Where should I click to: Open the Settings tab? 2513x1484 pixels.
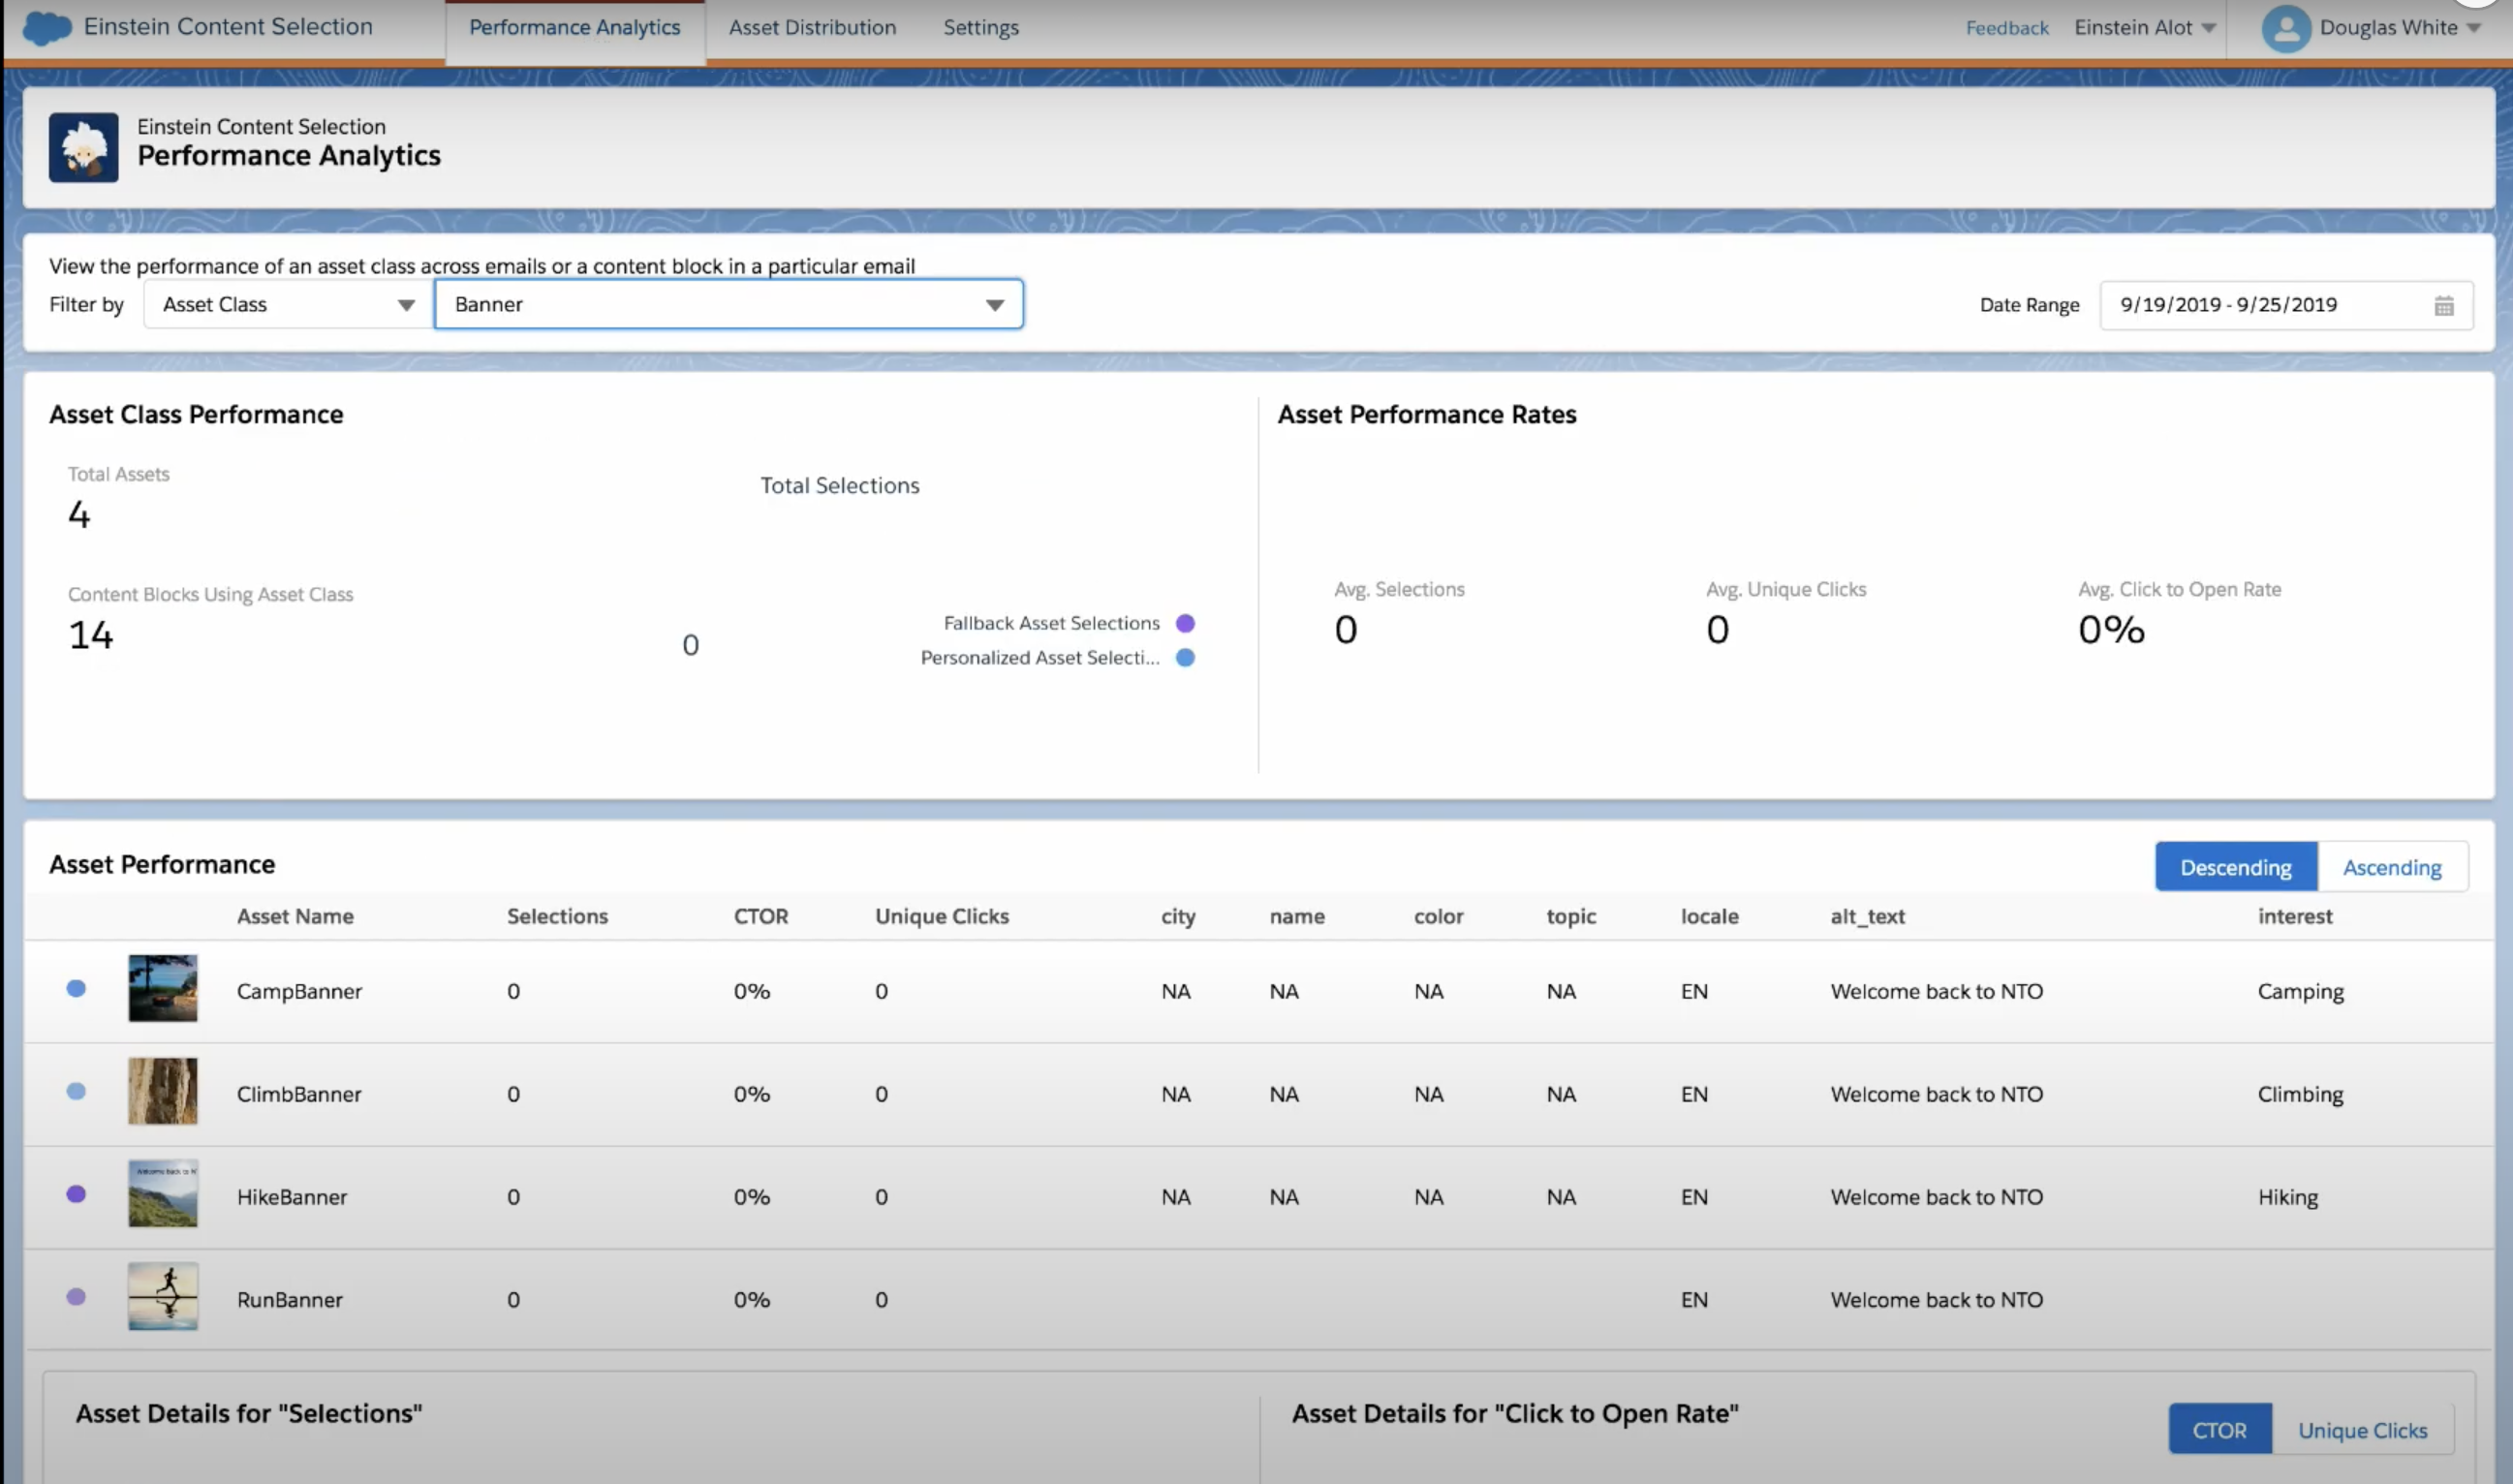(980, 28)
